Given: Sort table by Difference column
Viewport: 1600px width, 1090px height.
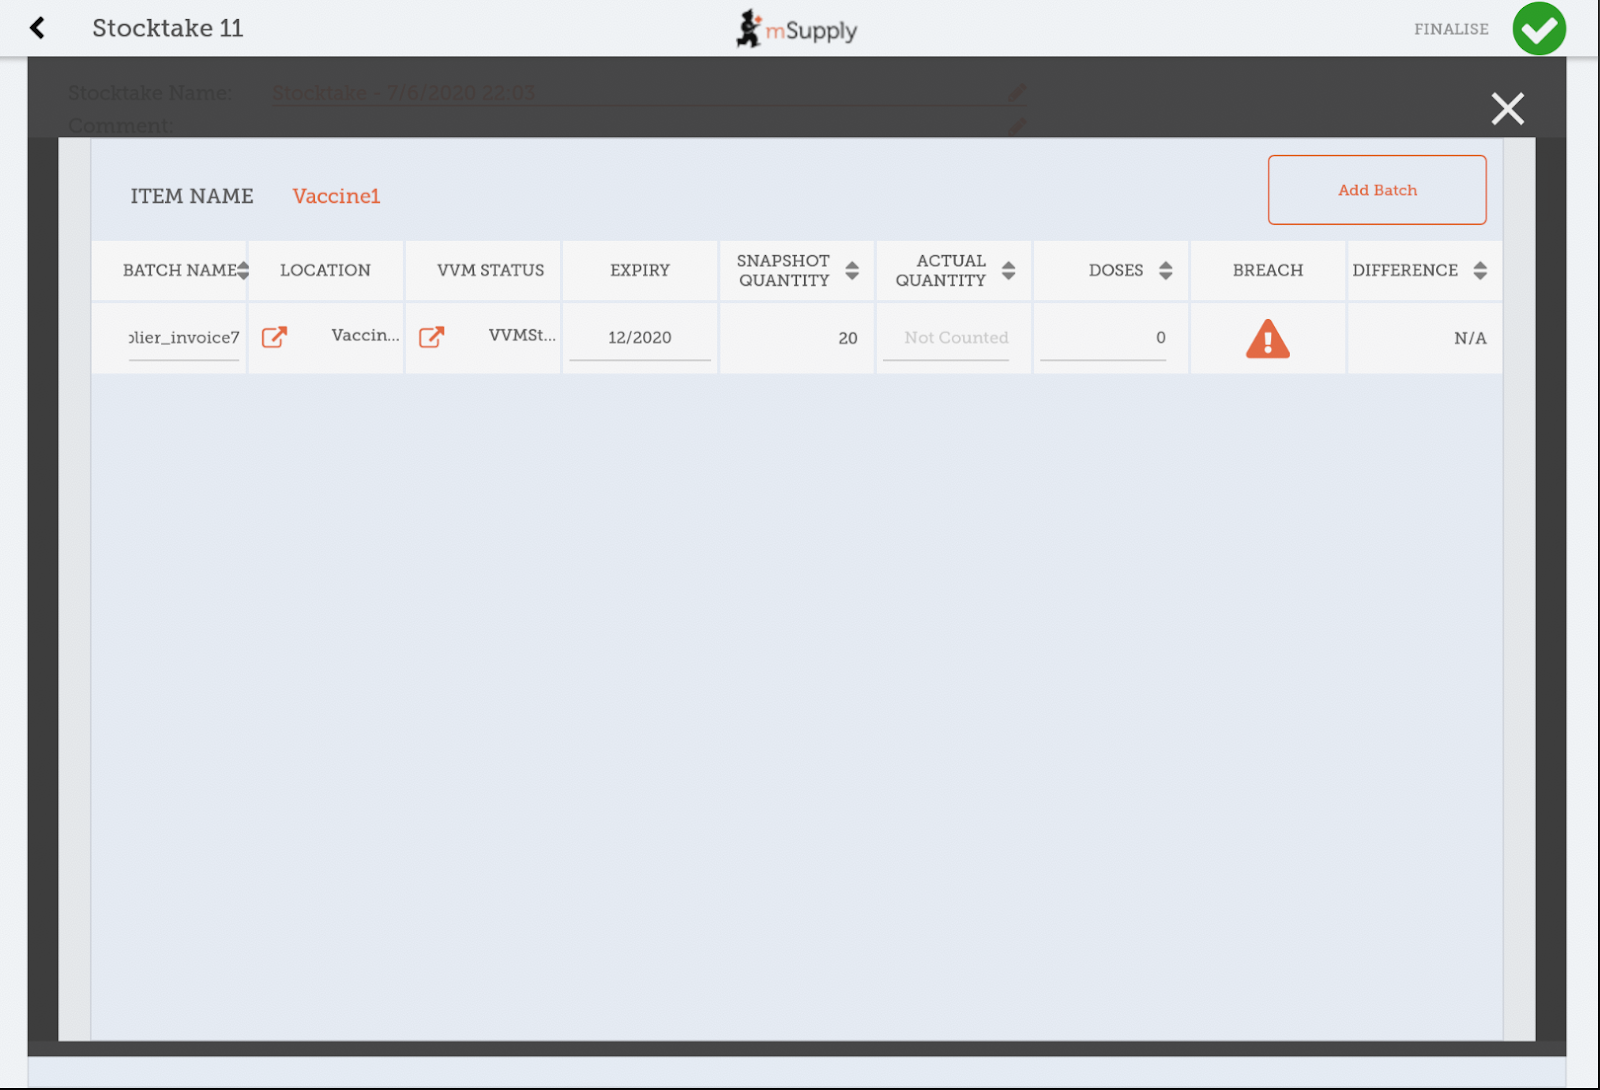Looking at the screenshot, I should (1480, 270).
